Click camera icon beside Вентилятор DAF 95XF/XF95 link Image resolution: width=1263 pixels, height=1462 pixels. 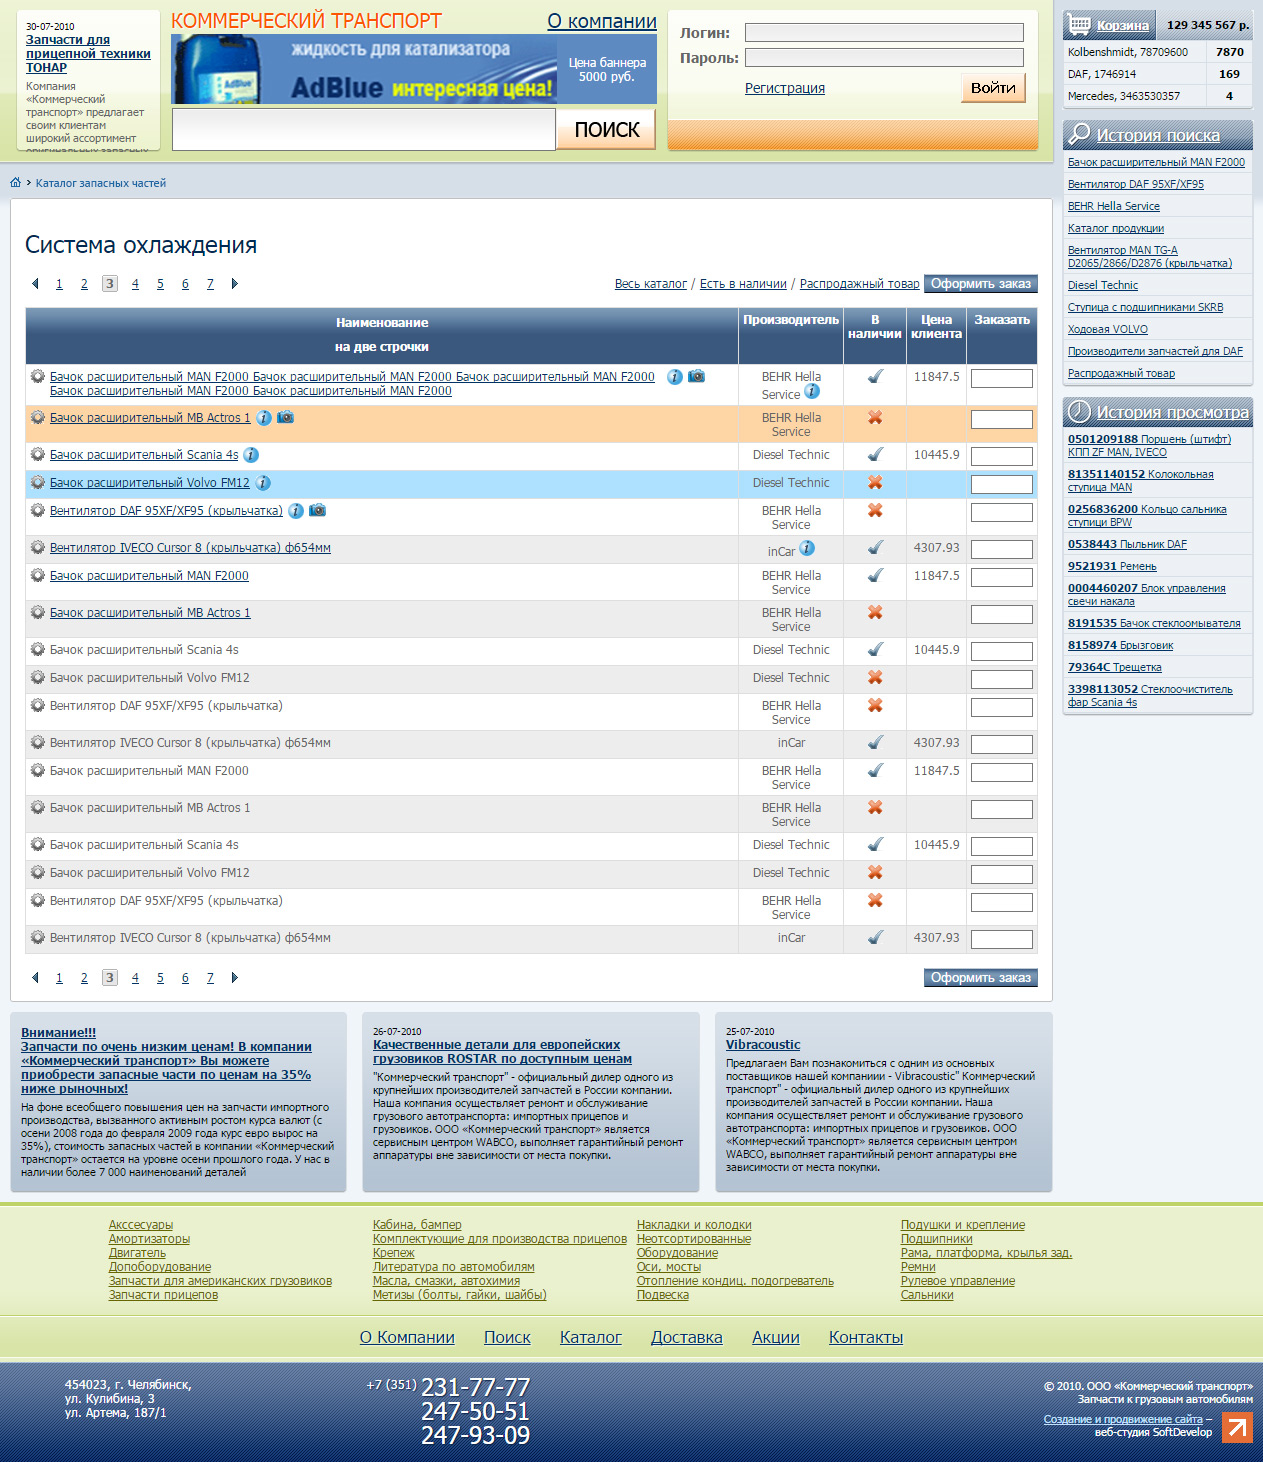[x=318, y=510]
